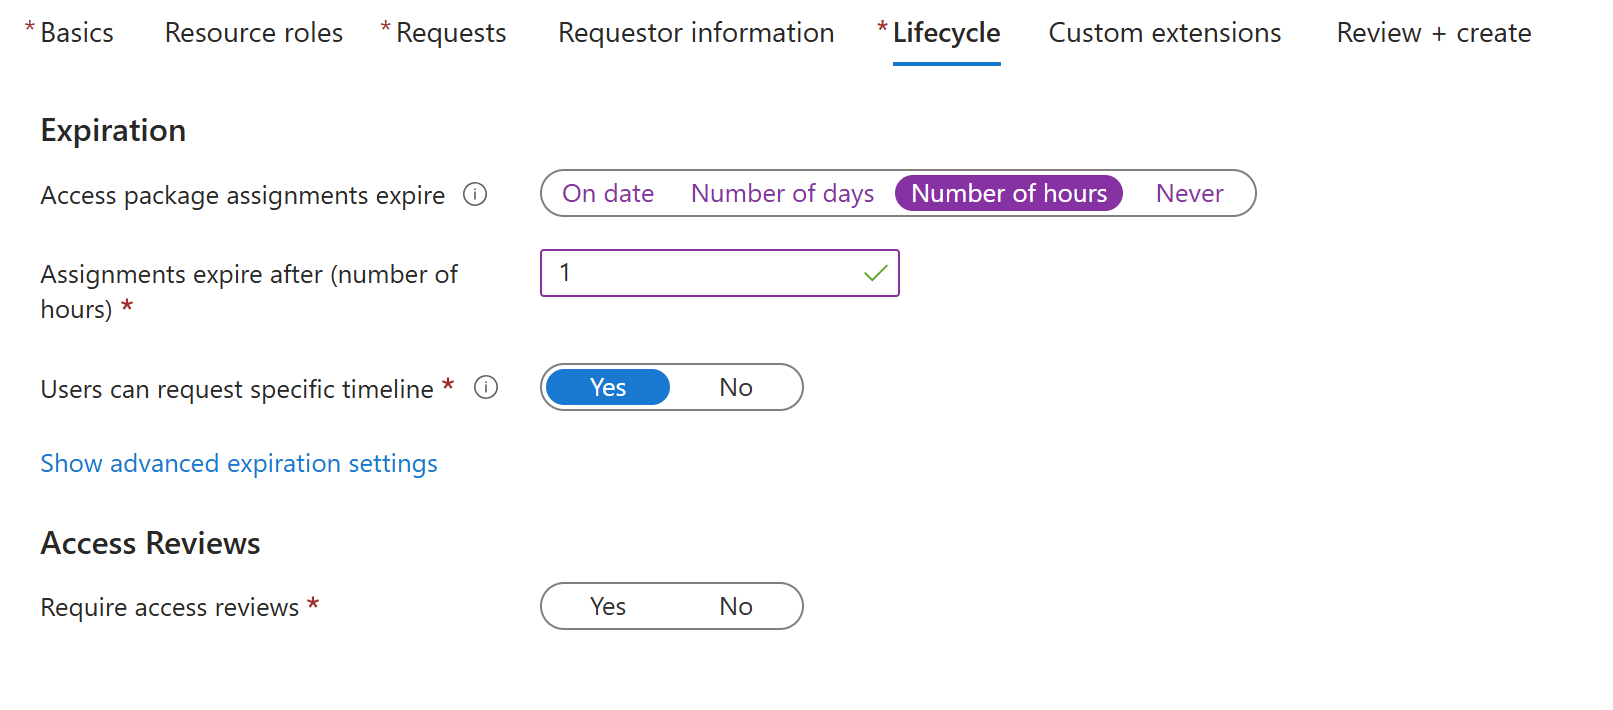Go to Review + create tab

[x=1433, y=33]
